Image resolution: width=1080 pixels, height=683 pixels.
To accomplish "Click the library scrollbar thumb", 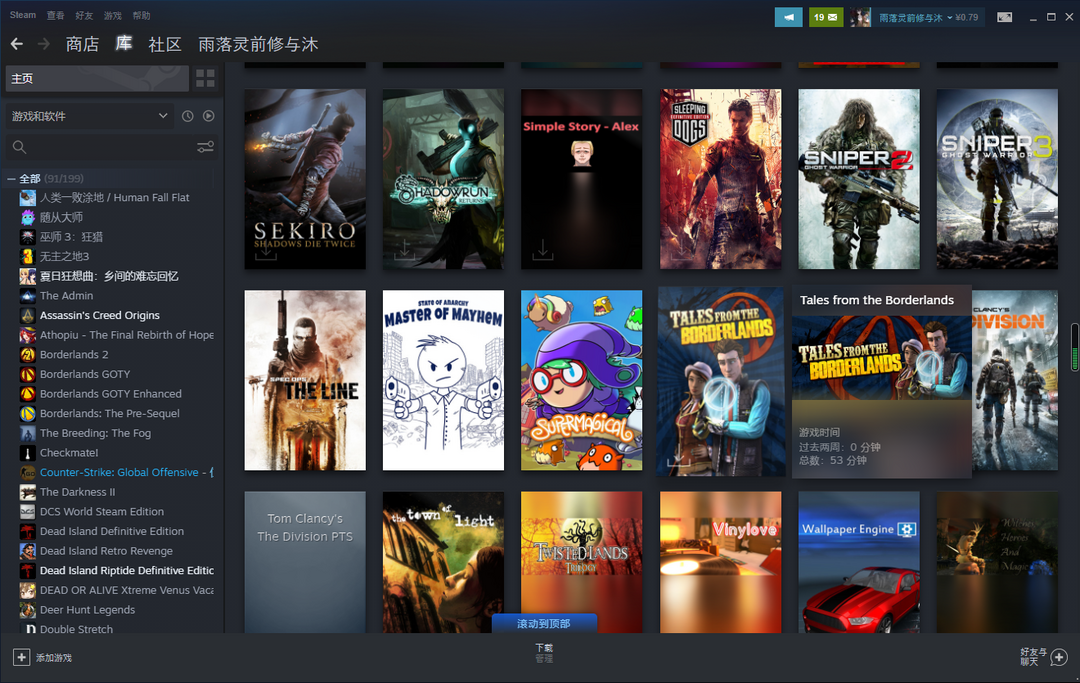I will 1074,348.
